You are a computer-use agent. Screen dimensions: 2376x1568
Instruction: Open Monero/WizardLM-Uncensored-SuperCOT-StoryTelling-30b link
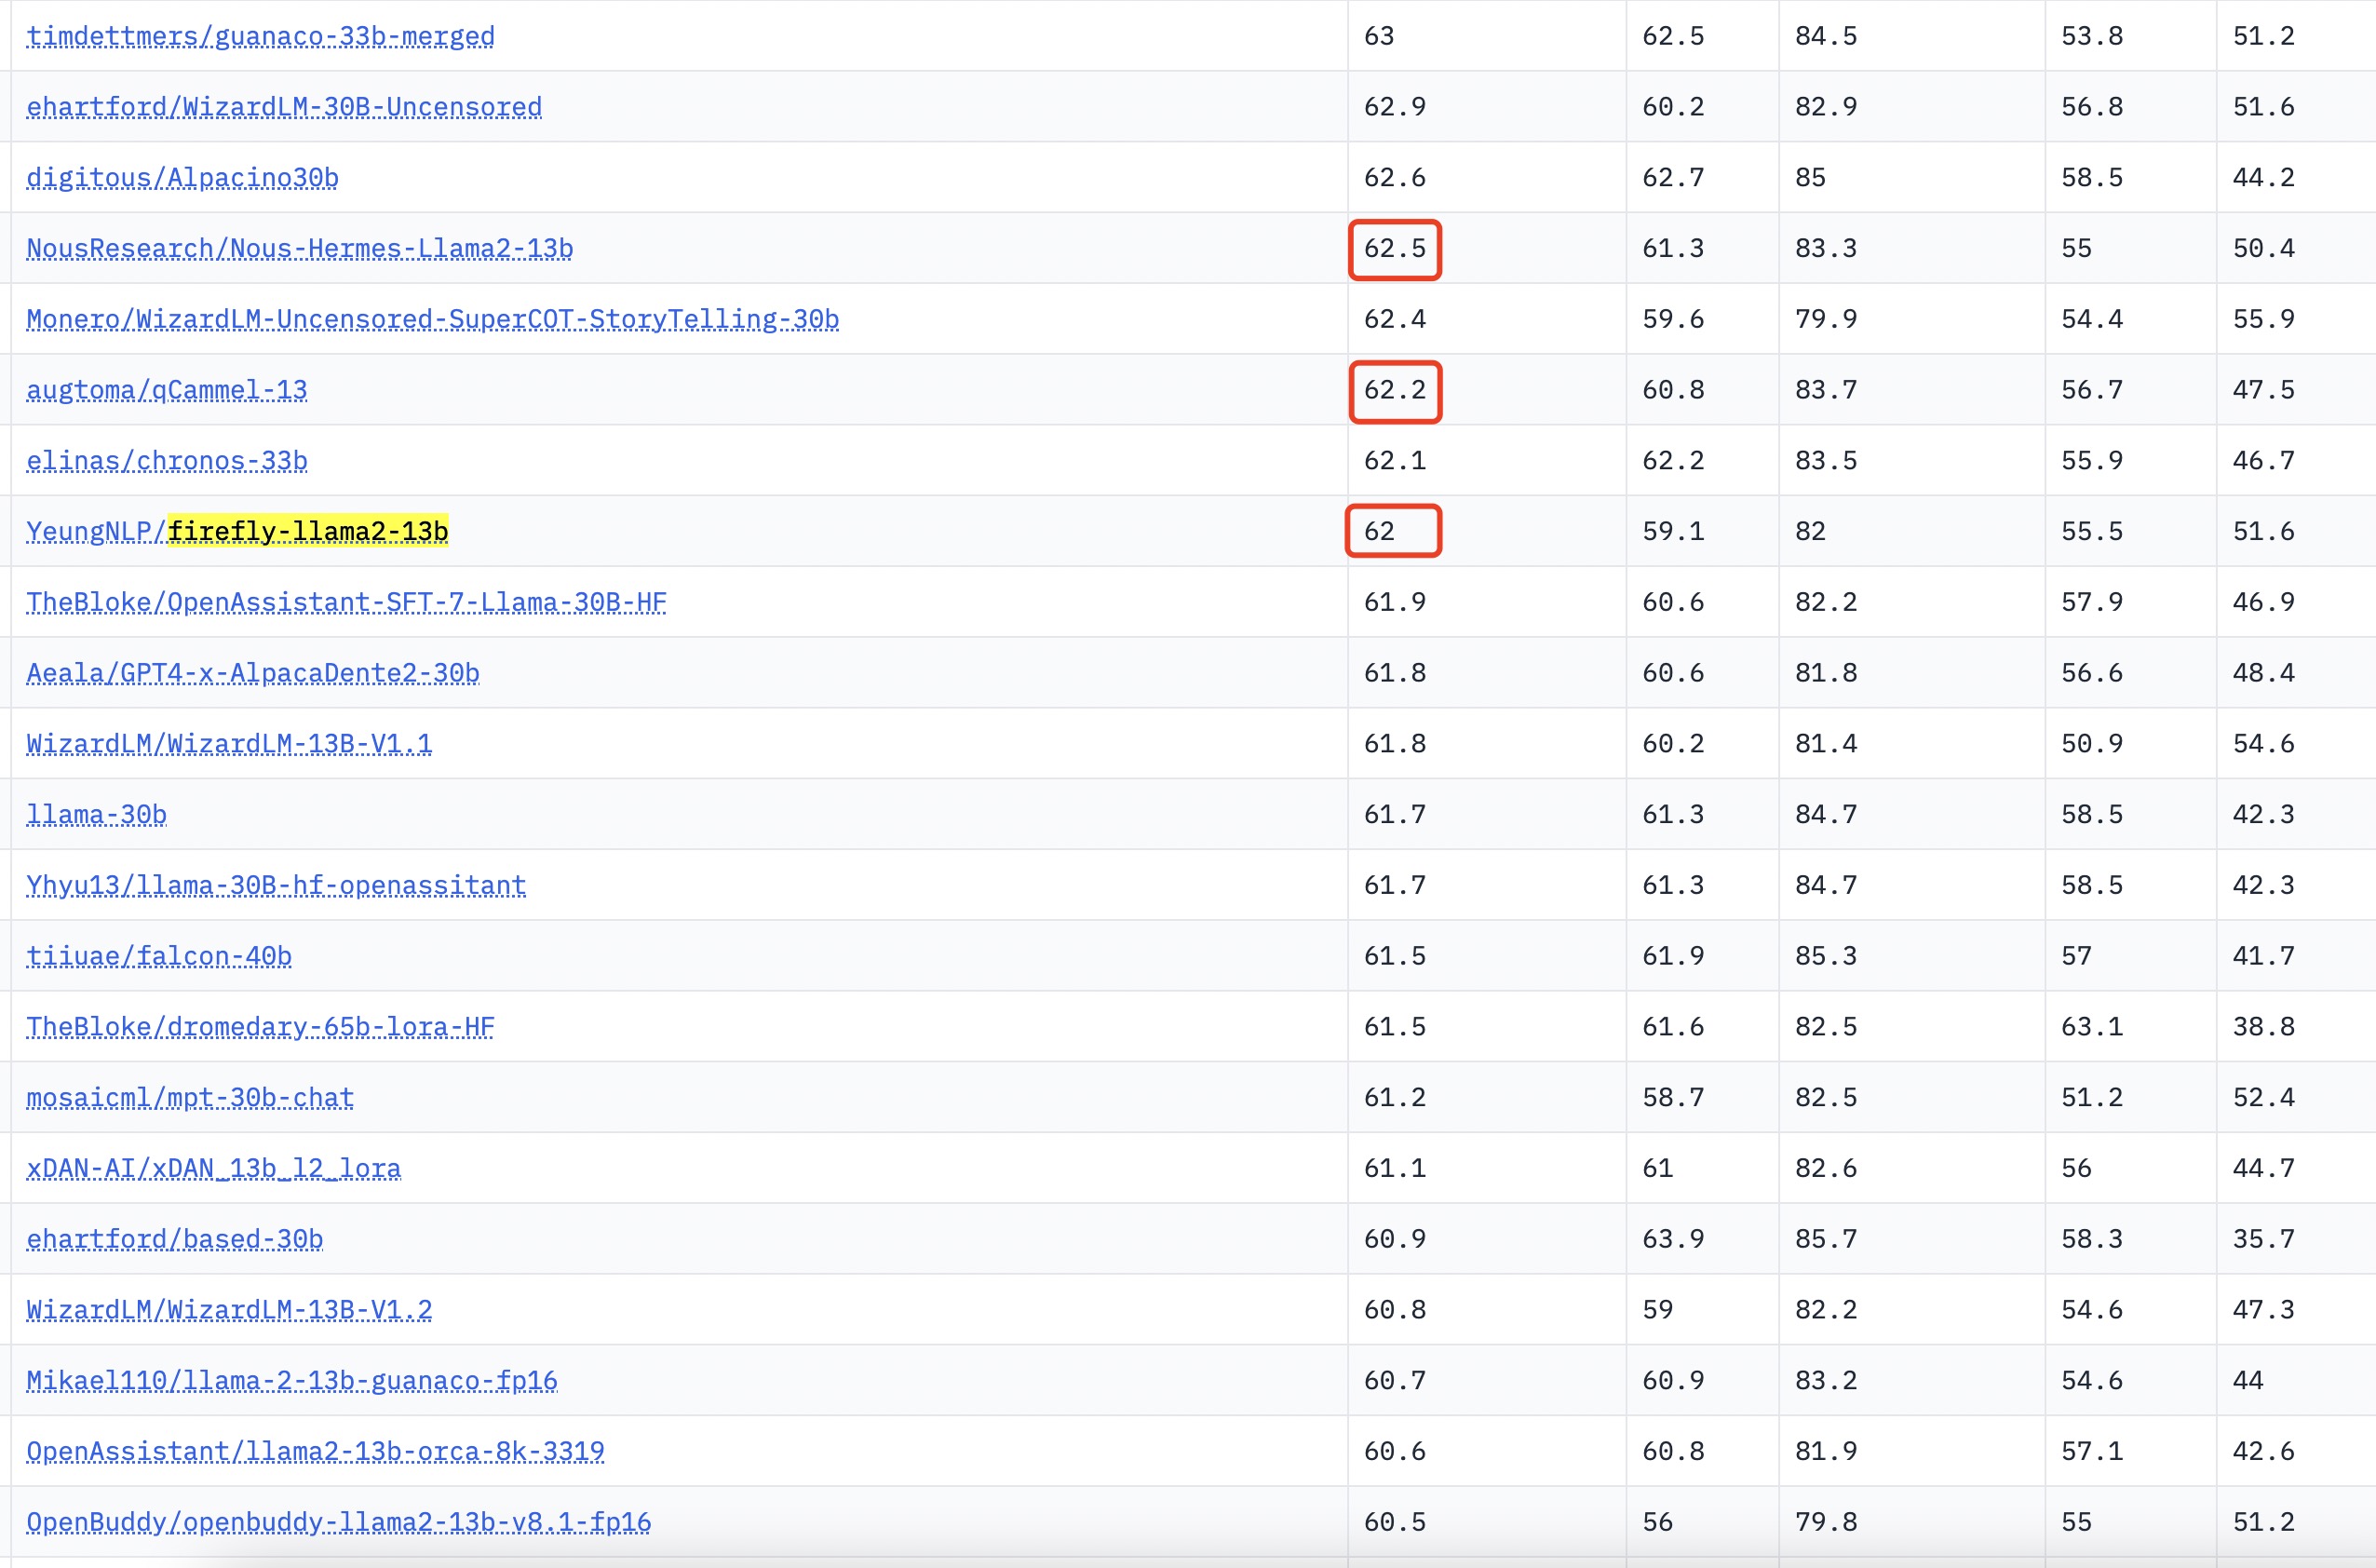click(432, 319)
